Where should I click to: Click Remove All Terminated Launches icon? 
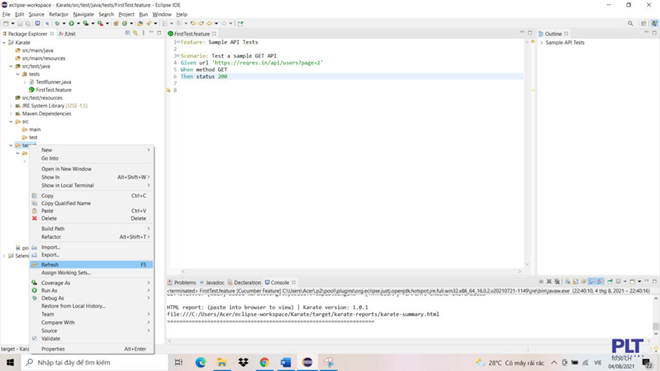pyautogui.click(x=557, y=281)
